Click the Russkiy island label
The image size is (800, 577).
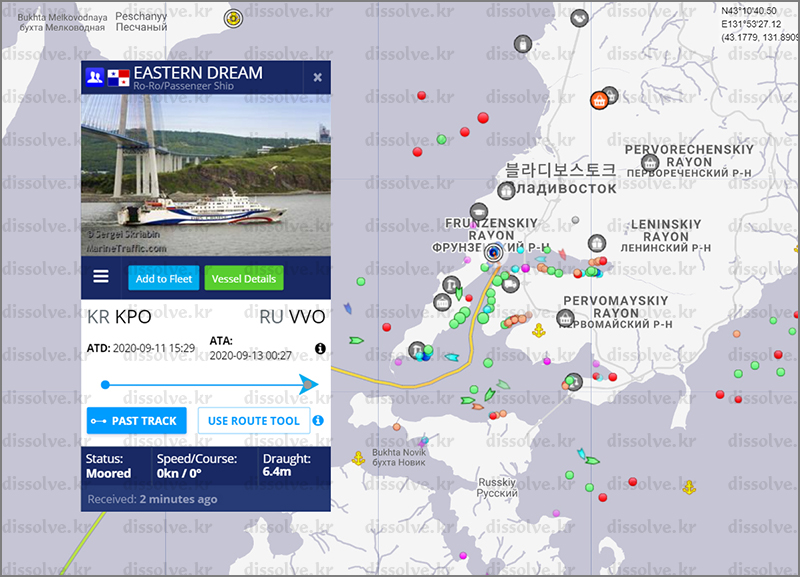point(497,487)
